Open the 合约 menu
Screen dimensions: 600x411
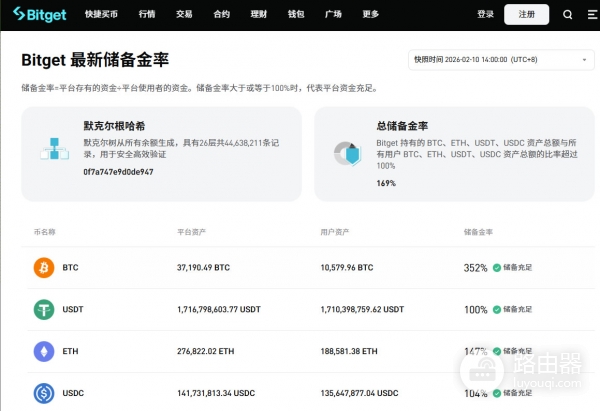[222, 14]
